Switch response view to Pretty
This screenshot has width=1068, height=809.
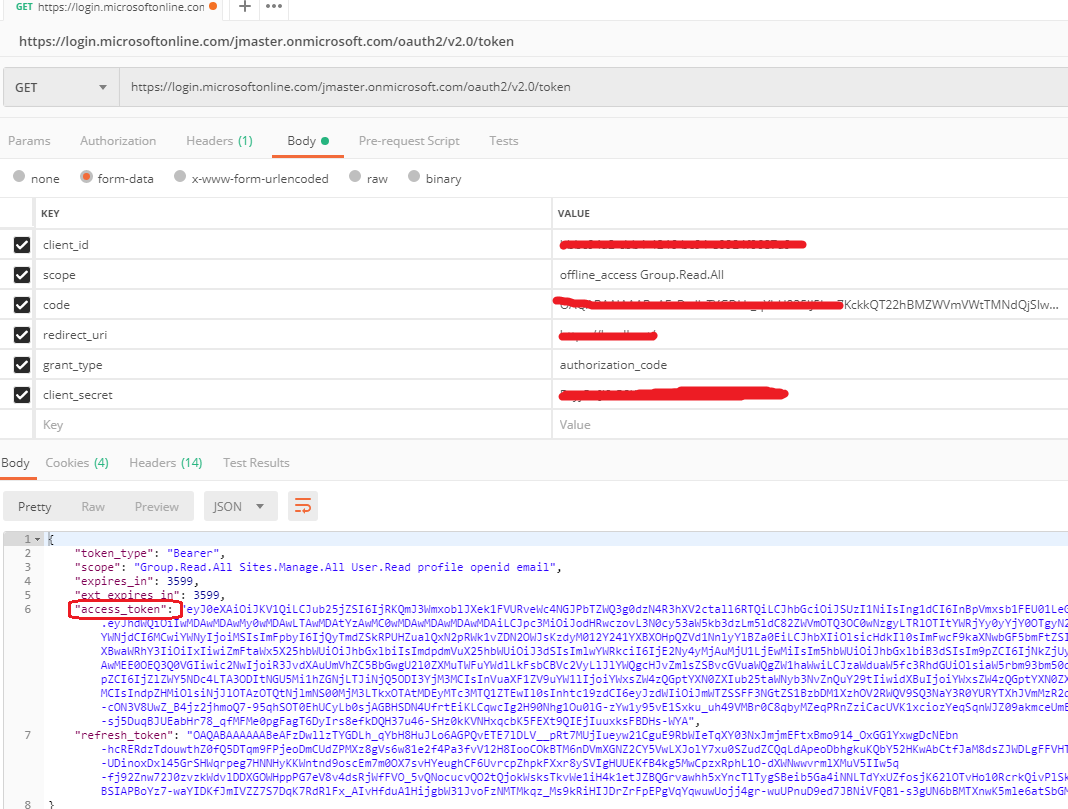[x=35, y=507]
